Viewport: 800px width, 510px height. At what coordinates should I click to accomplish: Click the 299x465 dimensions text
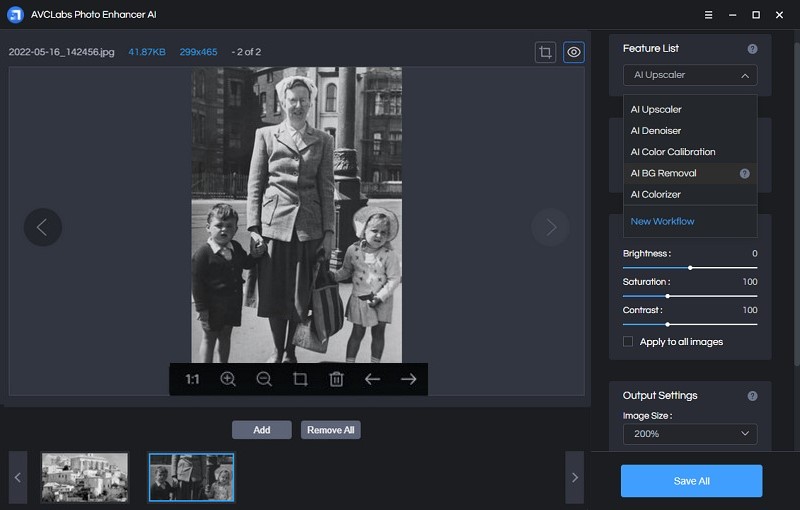(x=198, y=52)
